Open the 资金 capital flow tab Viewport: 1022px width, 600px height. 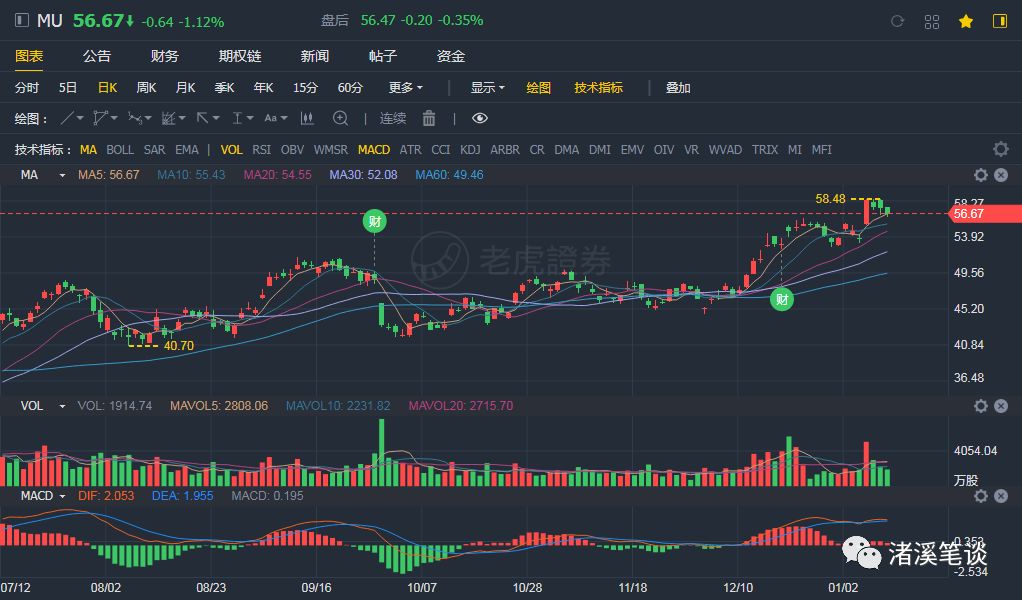pos(451,56)
